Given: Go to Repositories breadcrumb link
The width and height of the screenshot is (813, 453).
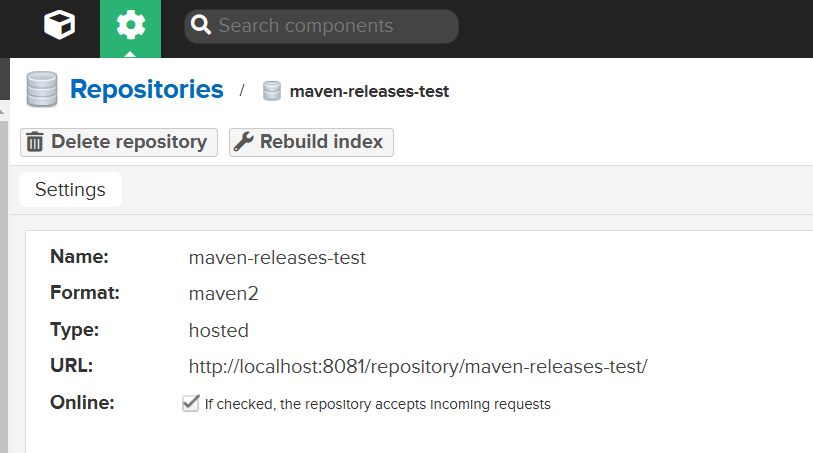Looking at the screenshot, I should click(147, 89).
